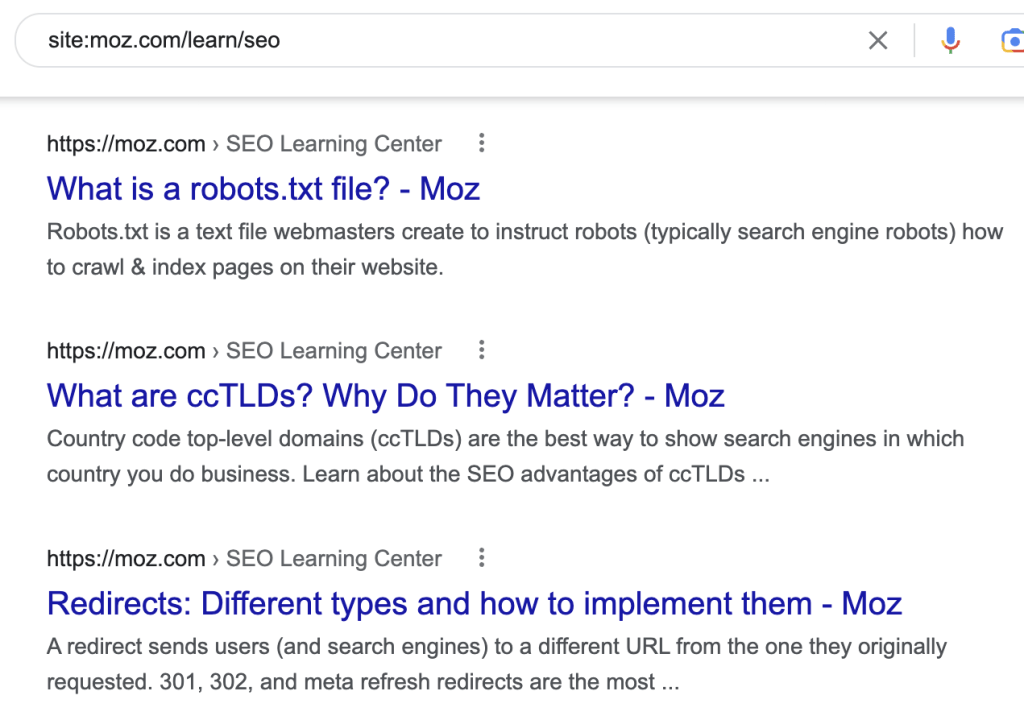Click the https://moz.com URL above the Redirects result

pyautogui.click(x=125, y=559)
